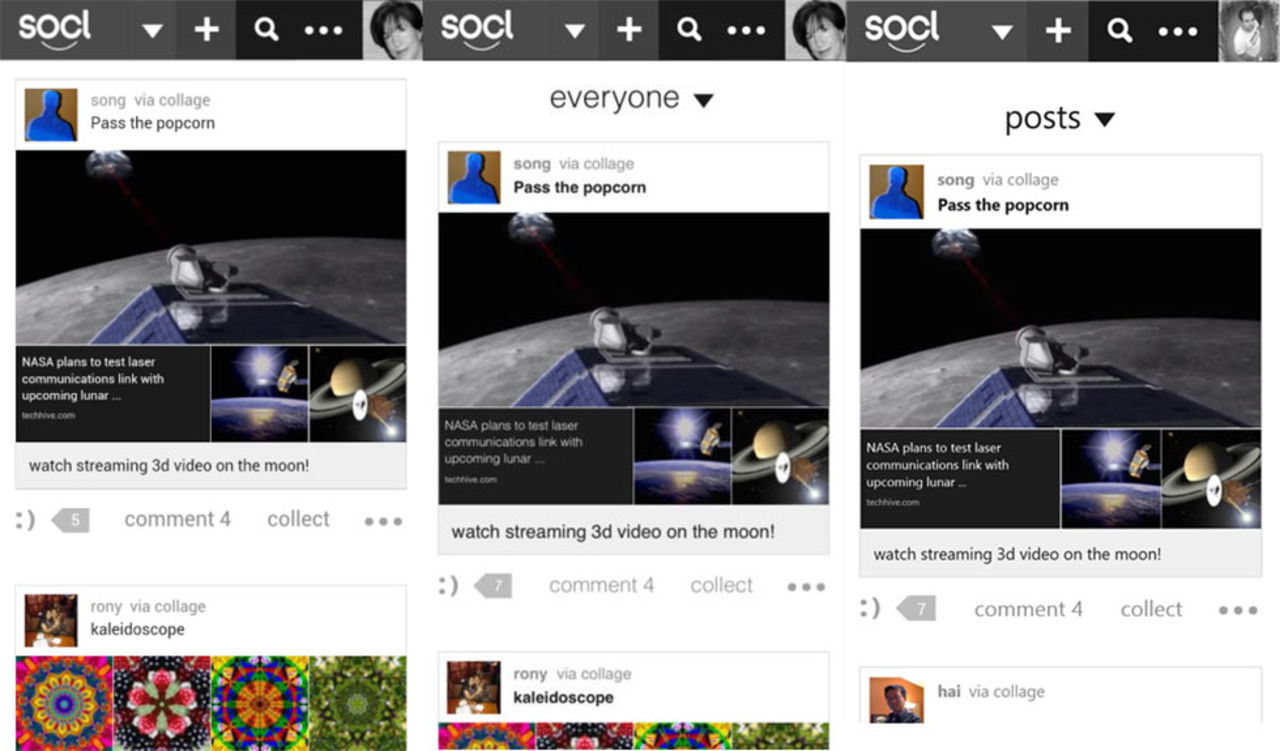1280x751 pixels.
Task: Tap the plus icon in the left screen header
Action: 206,30
